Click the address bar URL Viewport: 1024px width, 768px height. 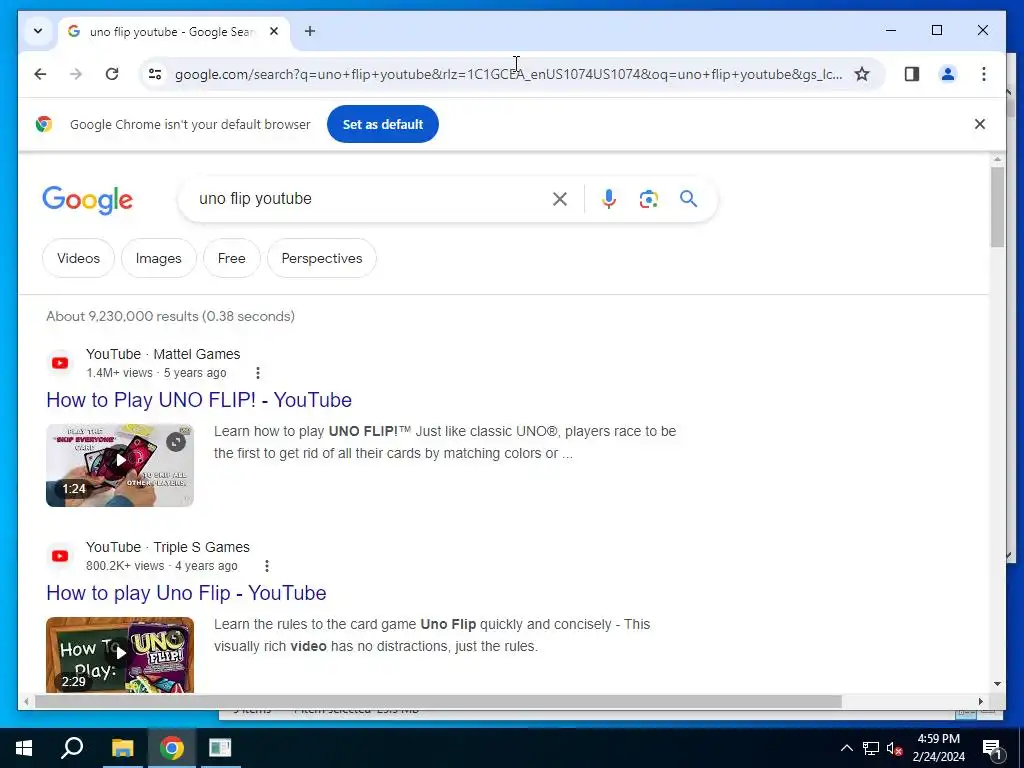(508, 74)
